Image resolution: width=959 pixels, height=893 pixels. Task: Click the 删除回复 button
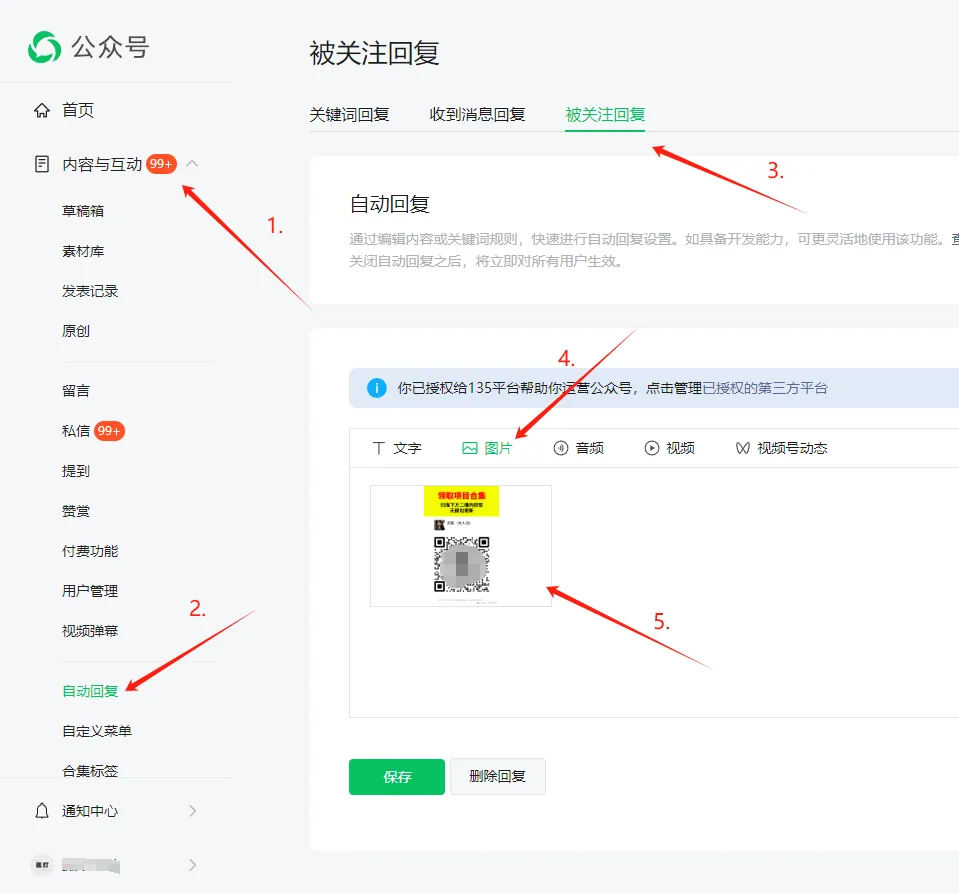[x=498, y=777]
